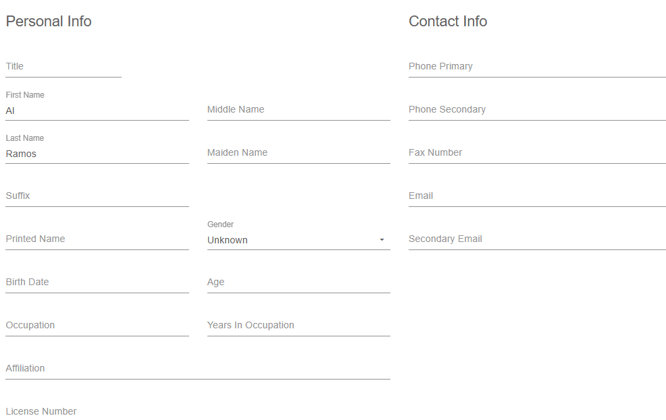Select the Birth Date field
This screenshot has width=666, height=420.
(97, 282)
